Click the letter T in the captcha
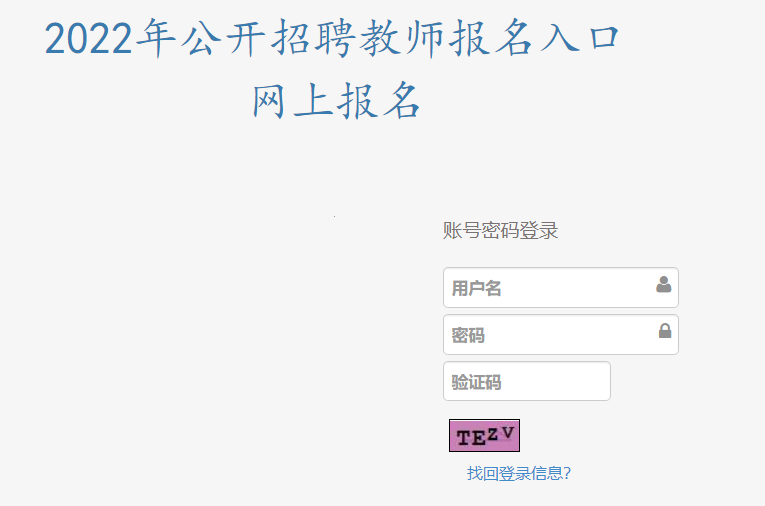 click(x=463, y=437)
